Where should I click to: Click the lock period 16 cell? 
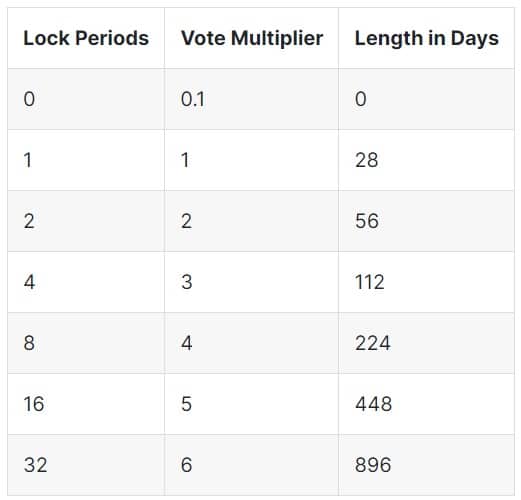86,404
